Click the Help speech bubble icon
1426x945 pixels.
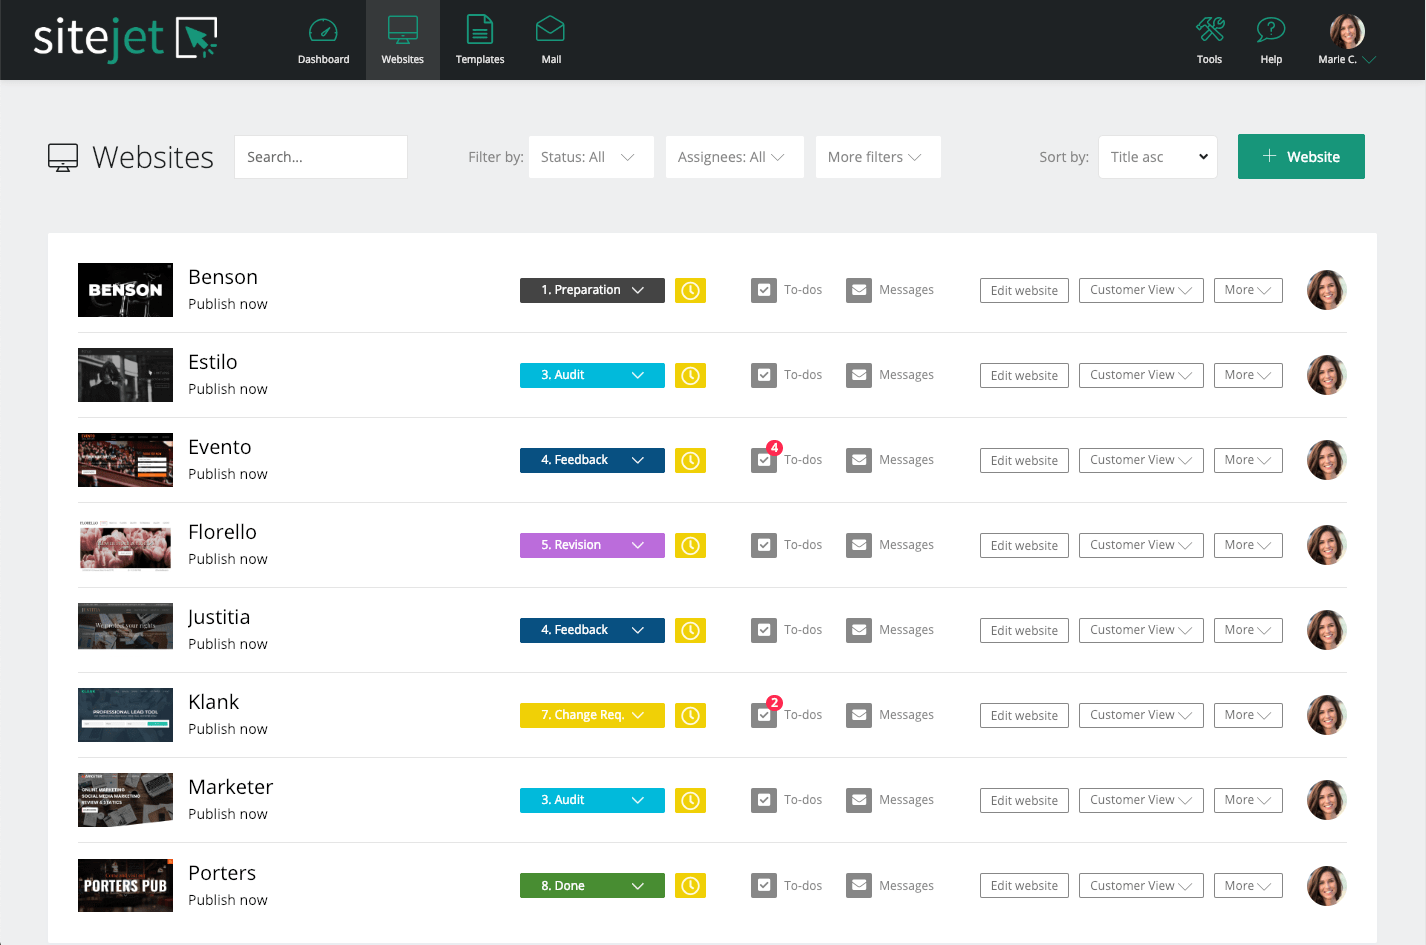[x=1270, y=31]
